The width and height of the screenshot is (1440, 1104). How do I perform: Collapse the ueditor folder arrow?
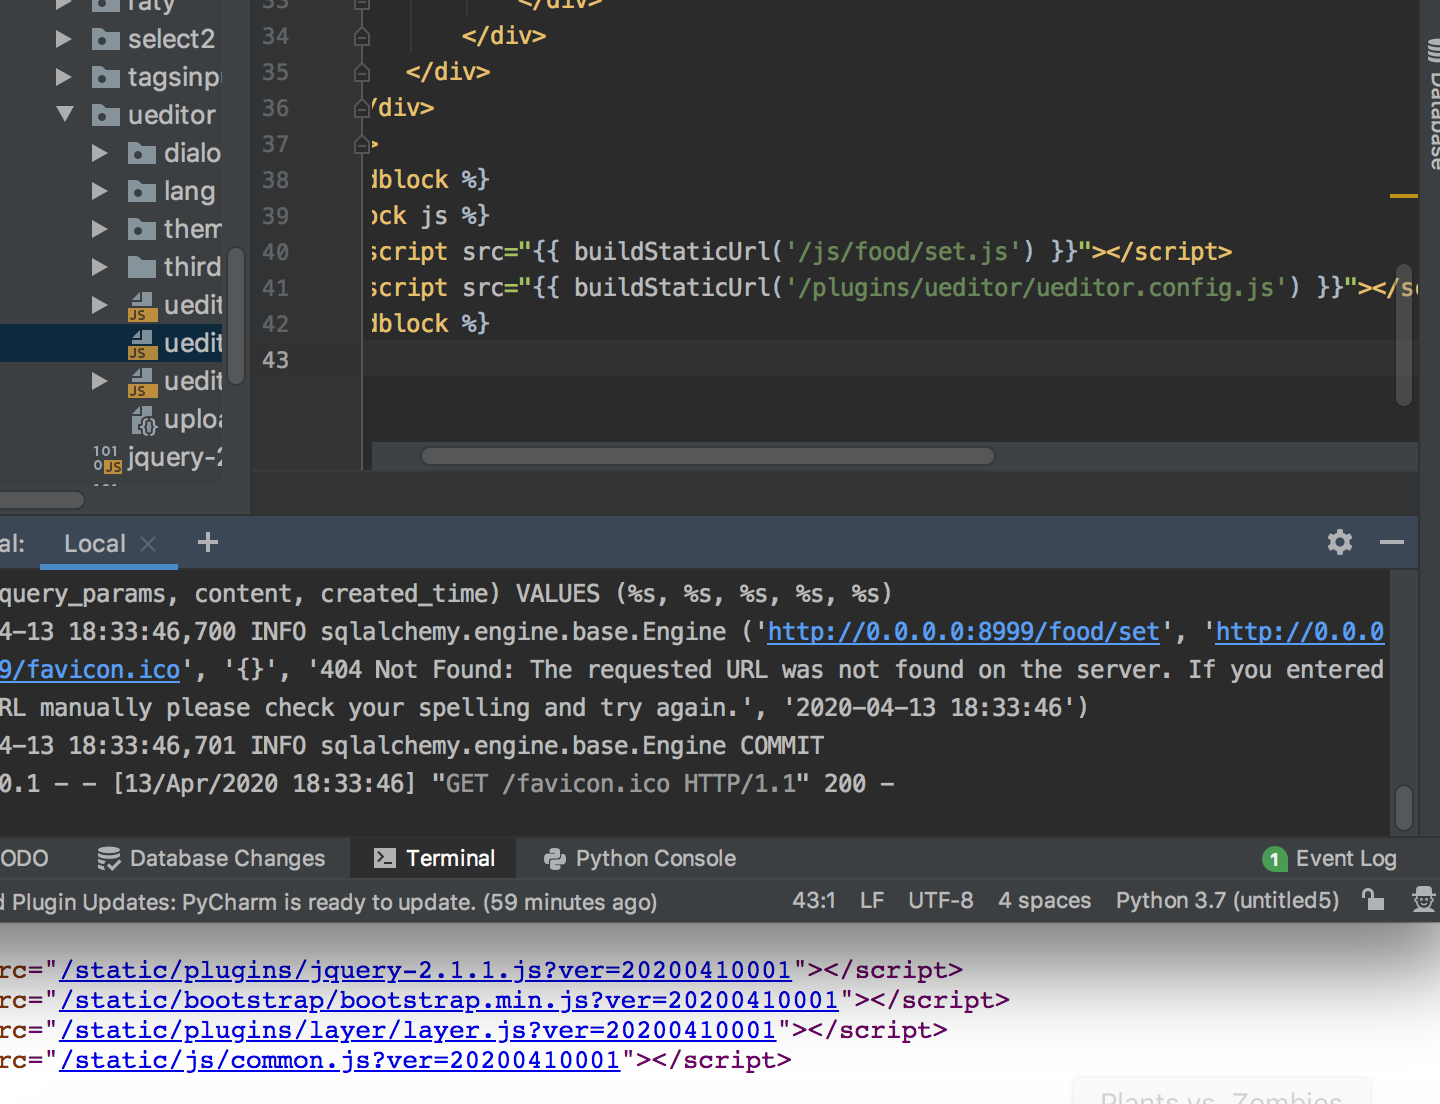click(x=65, y=114)
